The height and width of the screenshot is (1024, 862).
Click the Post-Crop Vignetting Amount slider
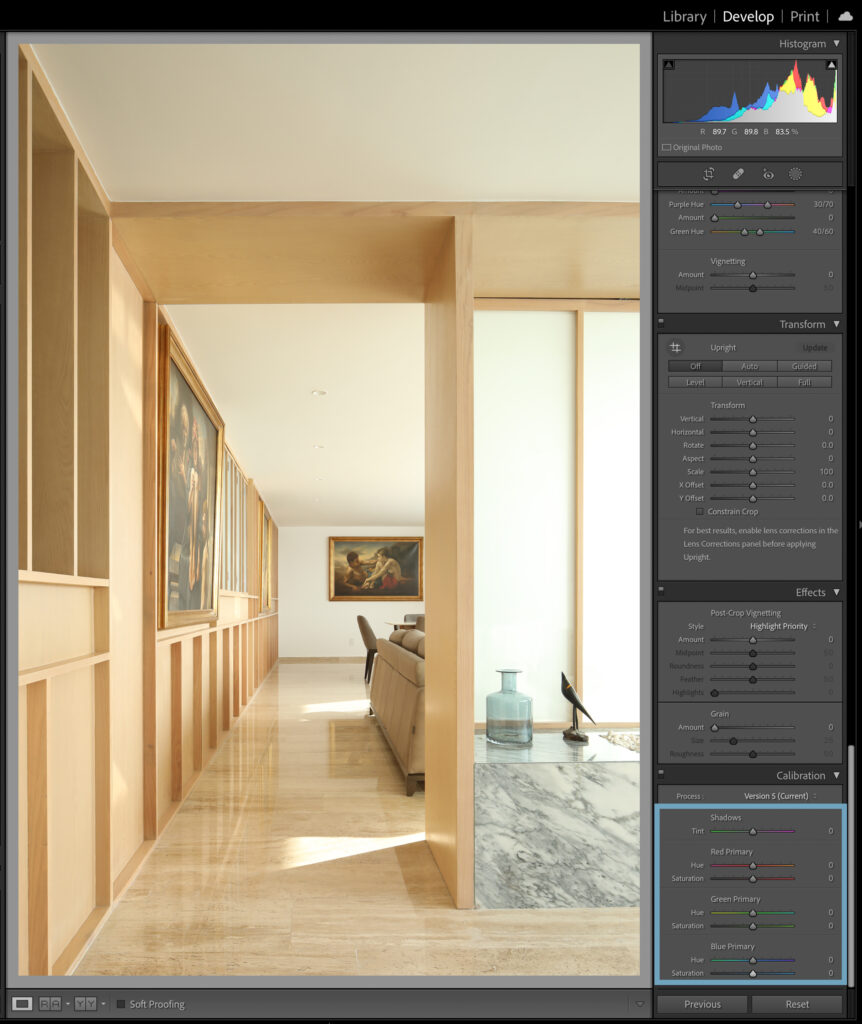(x=752, y=639)
